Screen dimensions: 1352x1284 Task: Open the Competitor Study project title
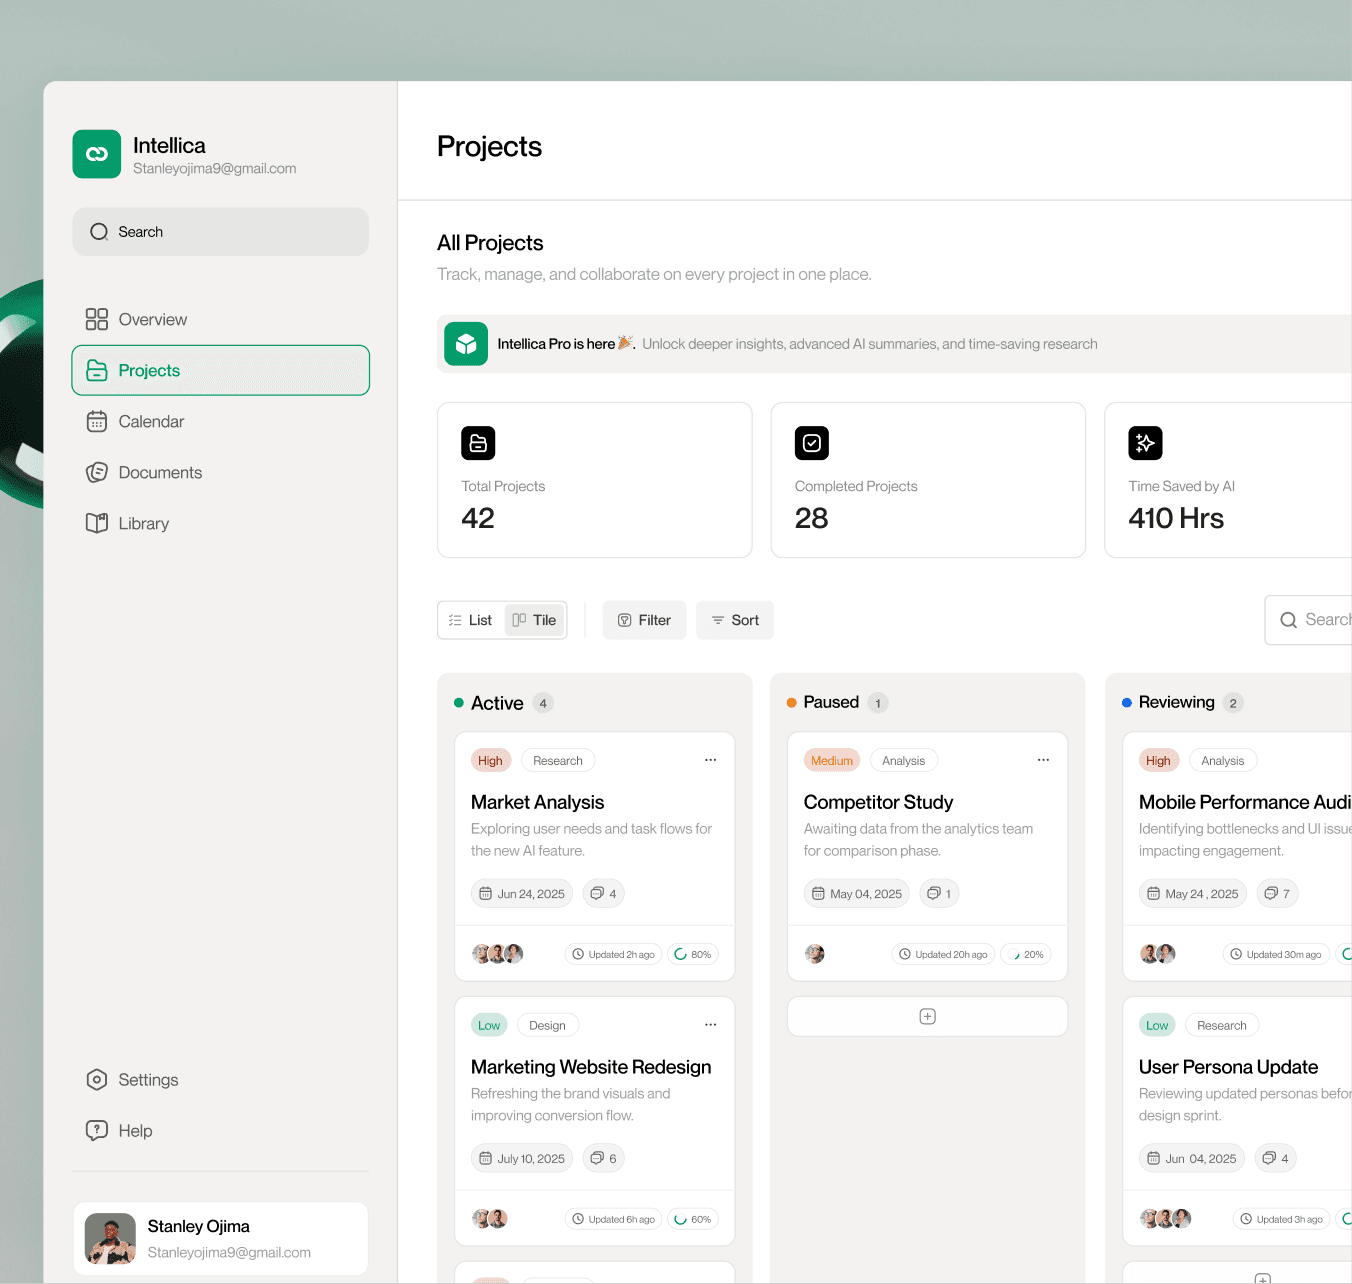tap(878, 802)
